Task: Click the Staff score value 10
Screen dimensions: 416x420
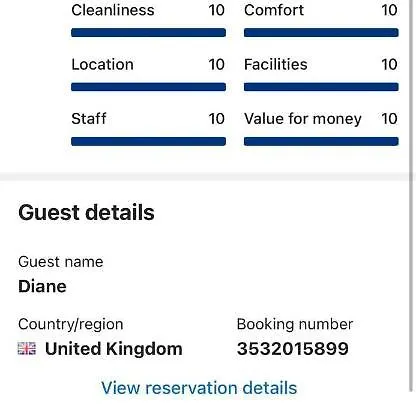Action: (217, 119)
